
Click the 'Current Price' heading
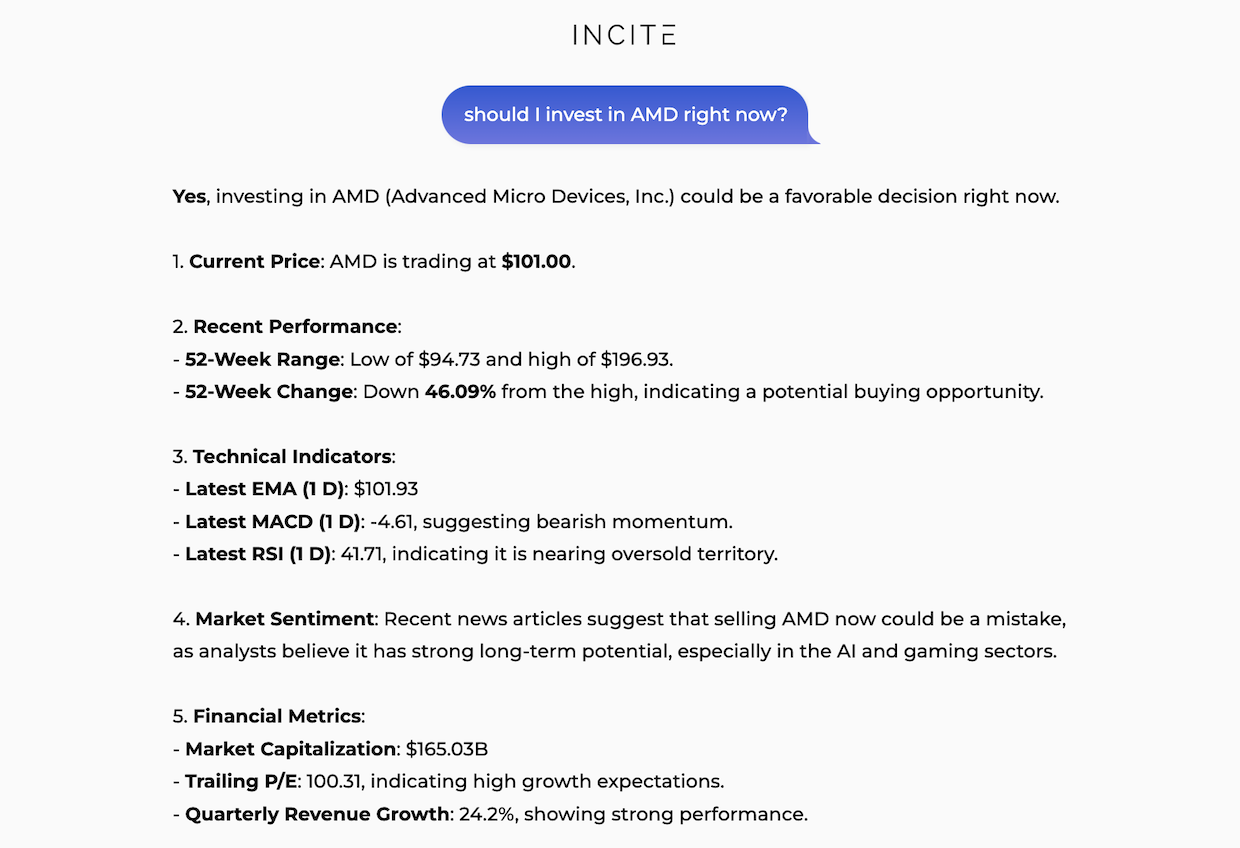pos(254,261)
